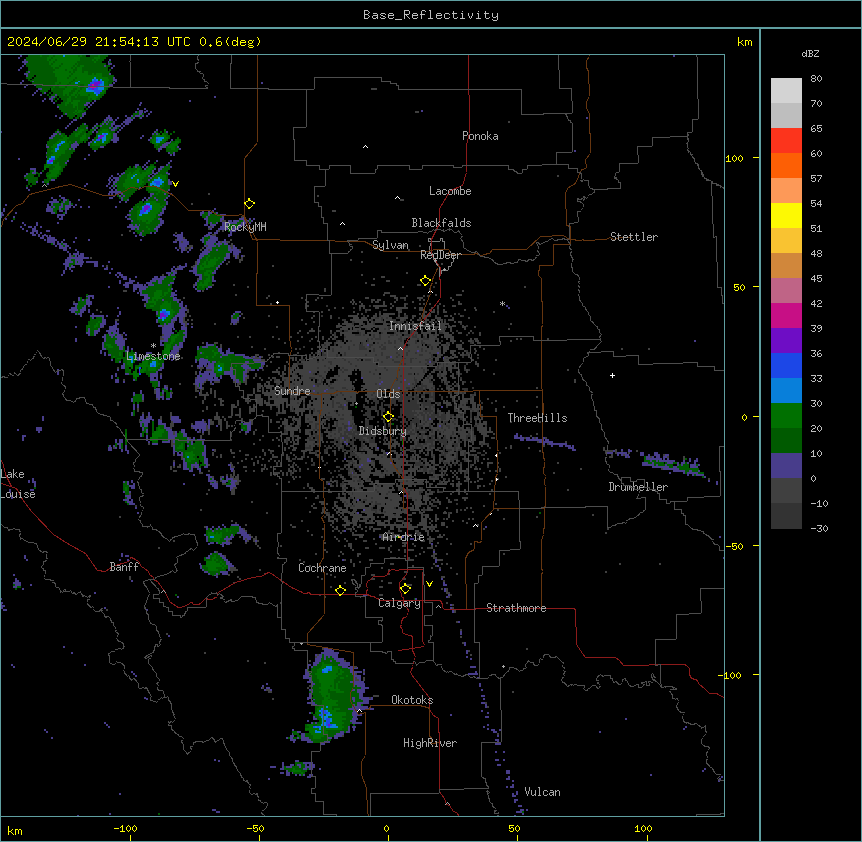Select the yellow 54 dBZ legend swatch
Screen dimensions: 862x842
[x=786, y=215]
